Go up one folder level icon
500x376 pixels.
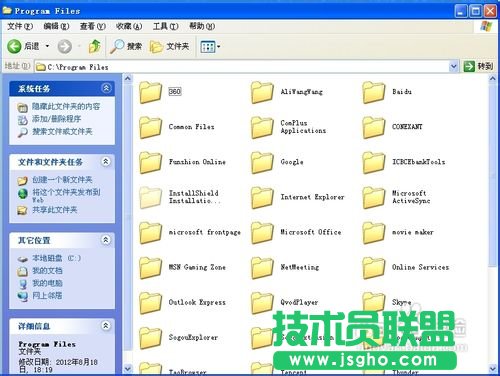95,46
